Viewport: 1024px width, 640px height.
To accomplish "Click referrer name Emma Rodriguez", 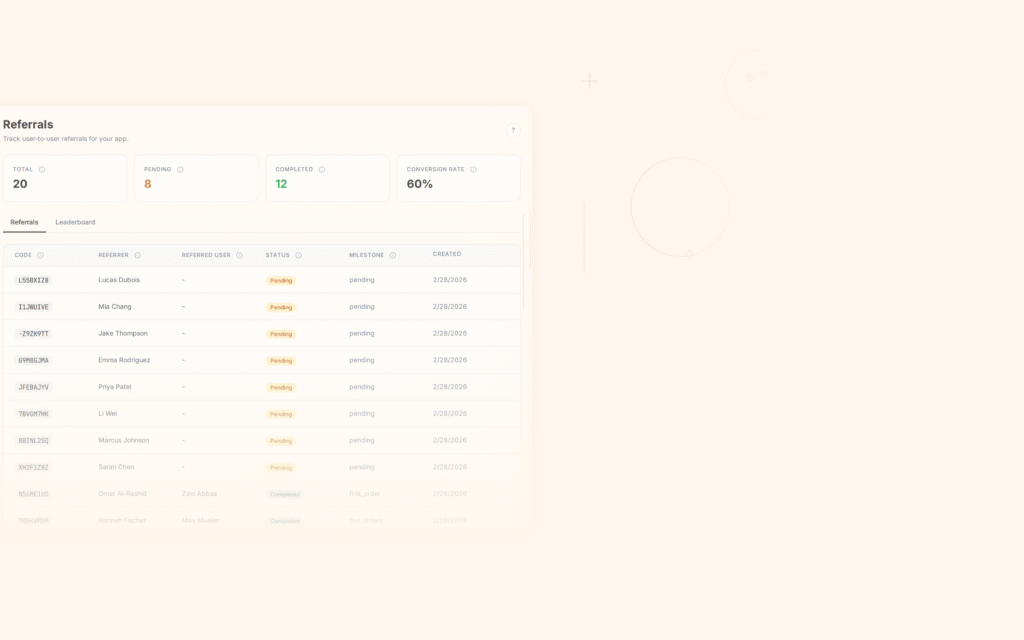I will 124,360.
